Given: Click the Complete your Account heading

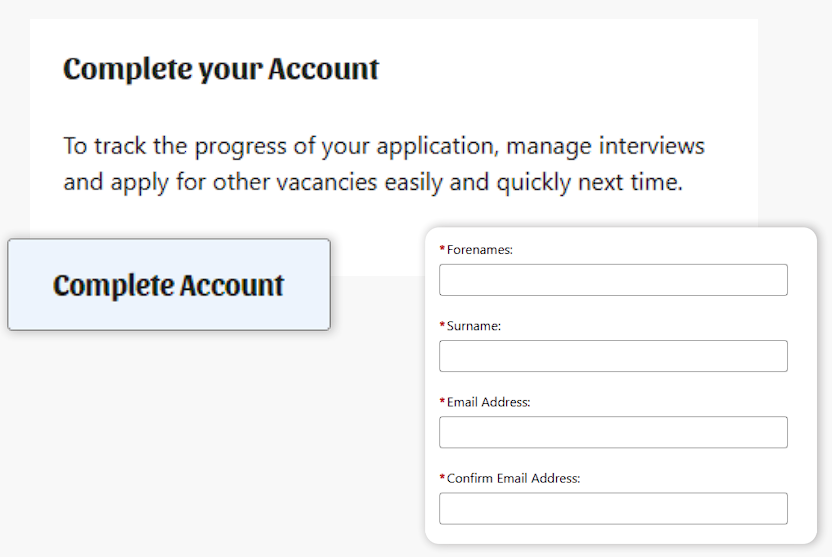Looking at the screenshot, I should click(x=221, y=69).
